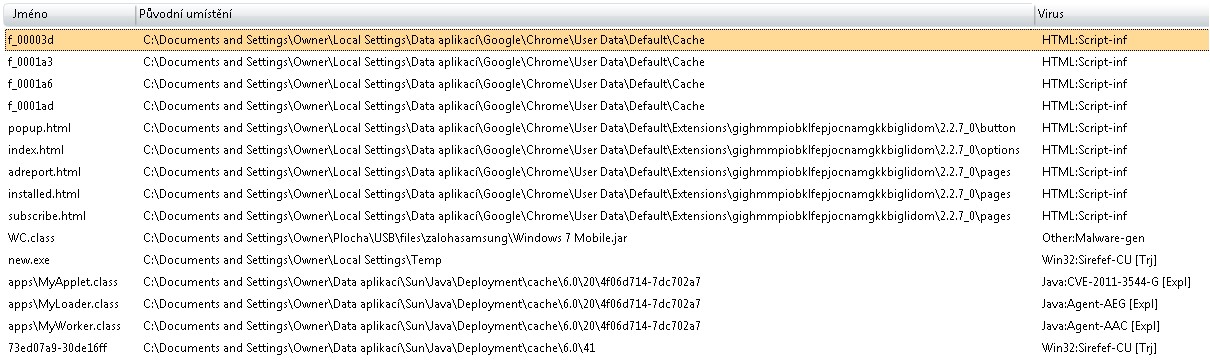The height and width of the screenshot is (363, 1210).
Task: Sort by the Původní umístění column header
Action: tap(586, 15)
